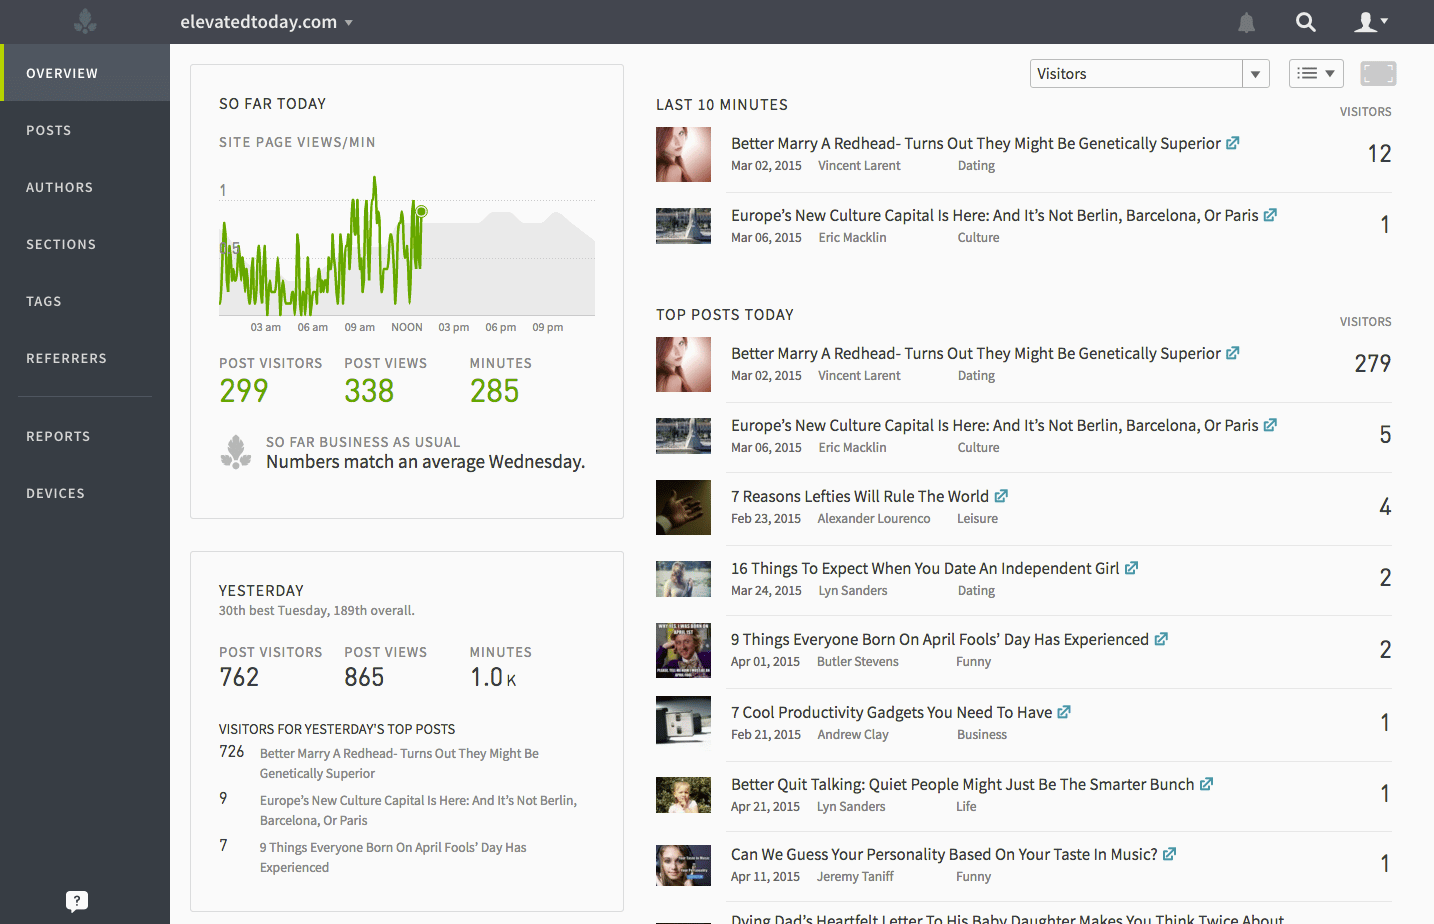1434x924 pixels.
Task: Open the search magnifier icon
Action: pyautogui.click(x=1306, y=22)
